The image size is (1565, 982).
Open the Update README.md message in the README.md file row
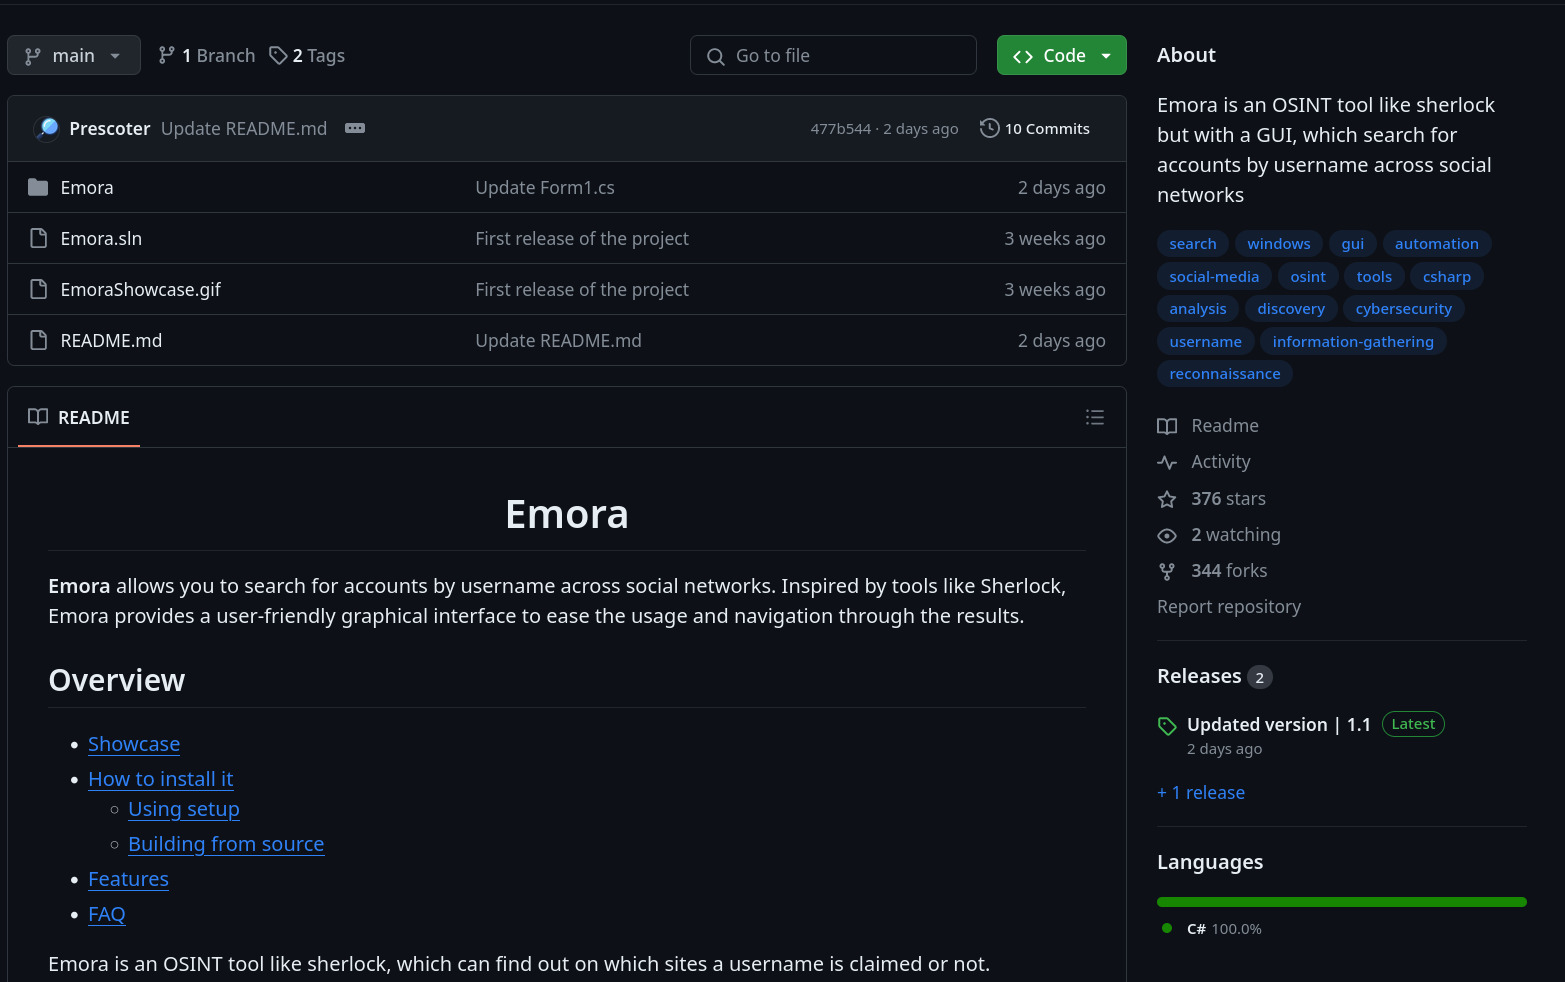[x=558, y=340]
